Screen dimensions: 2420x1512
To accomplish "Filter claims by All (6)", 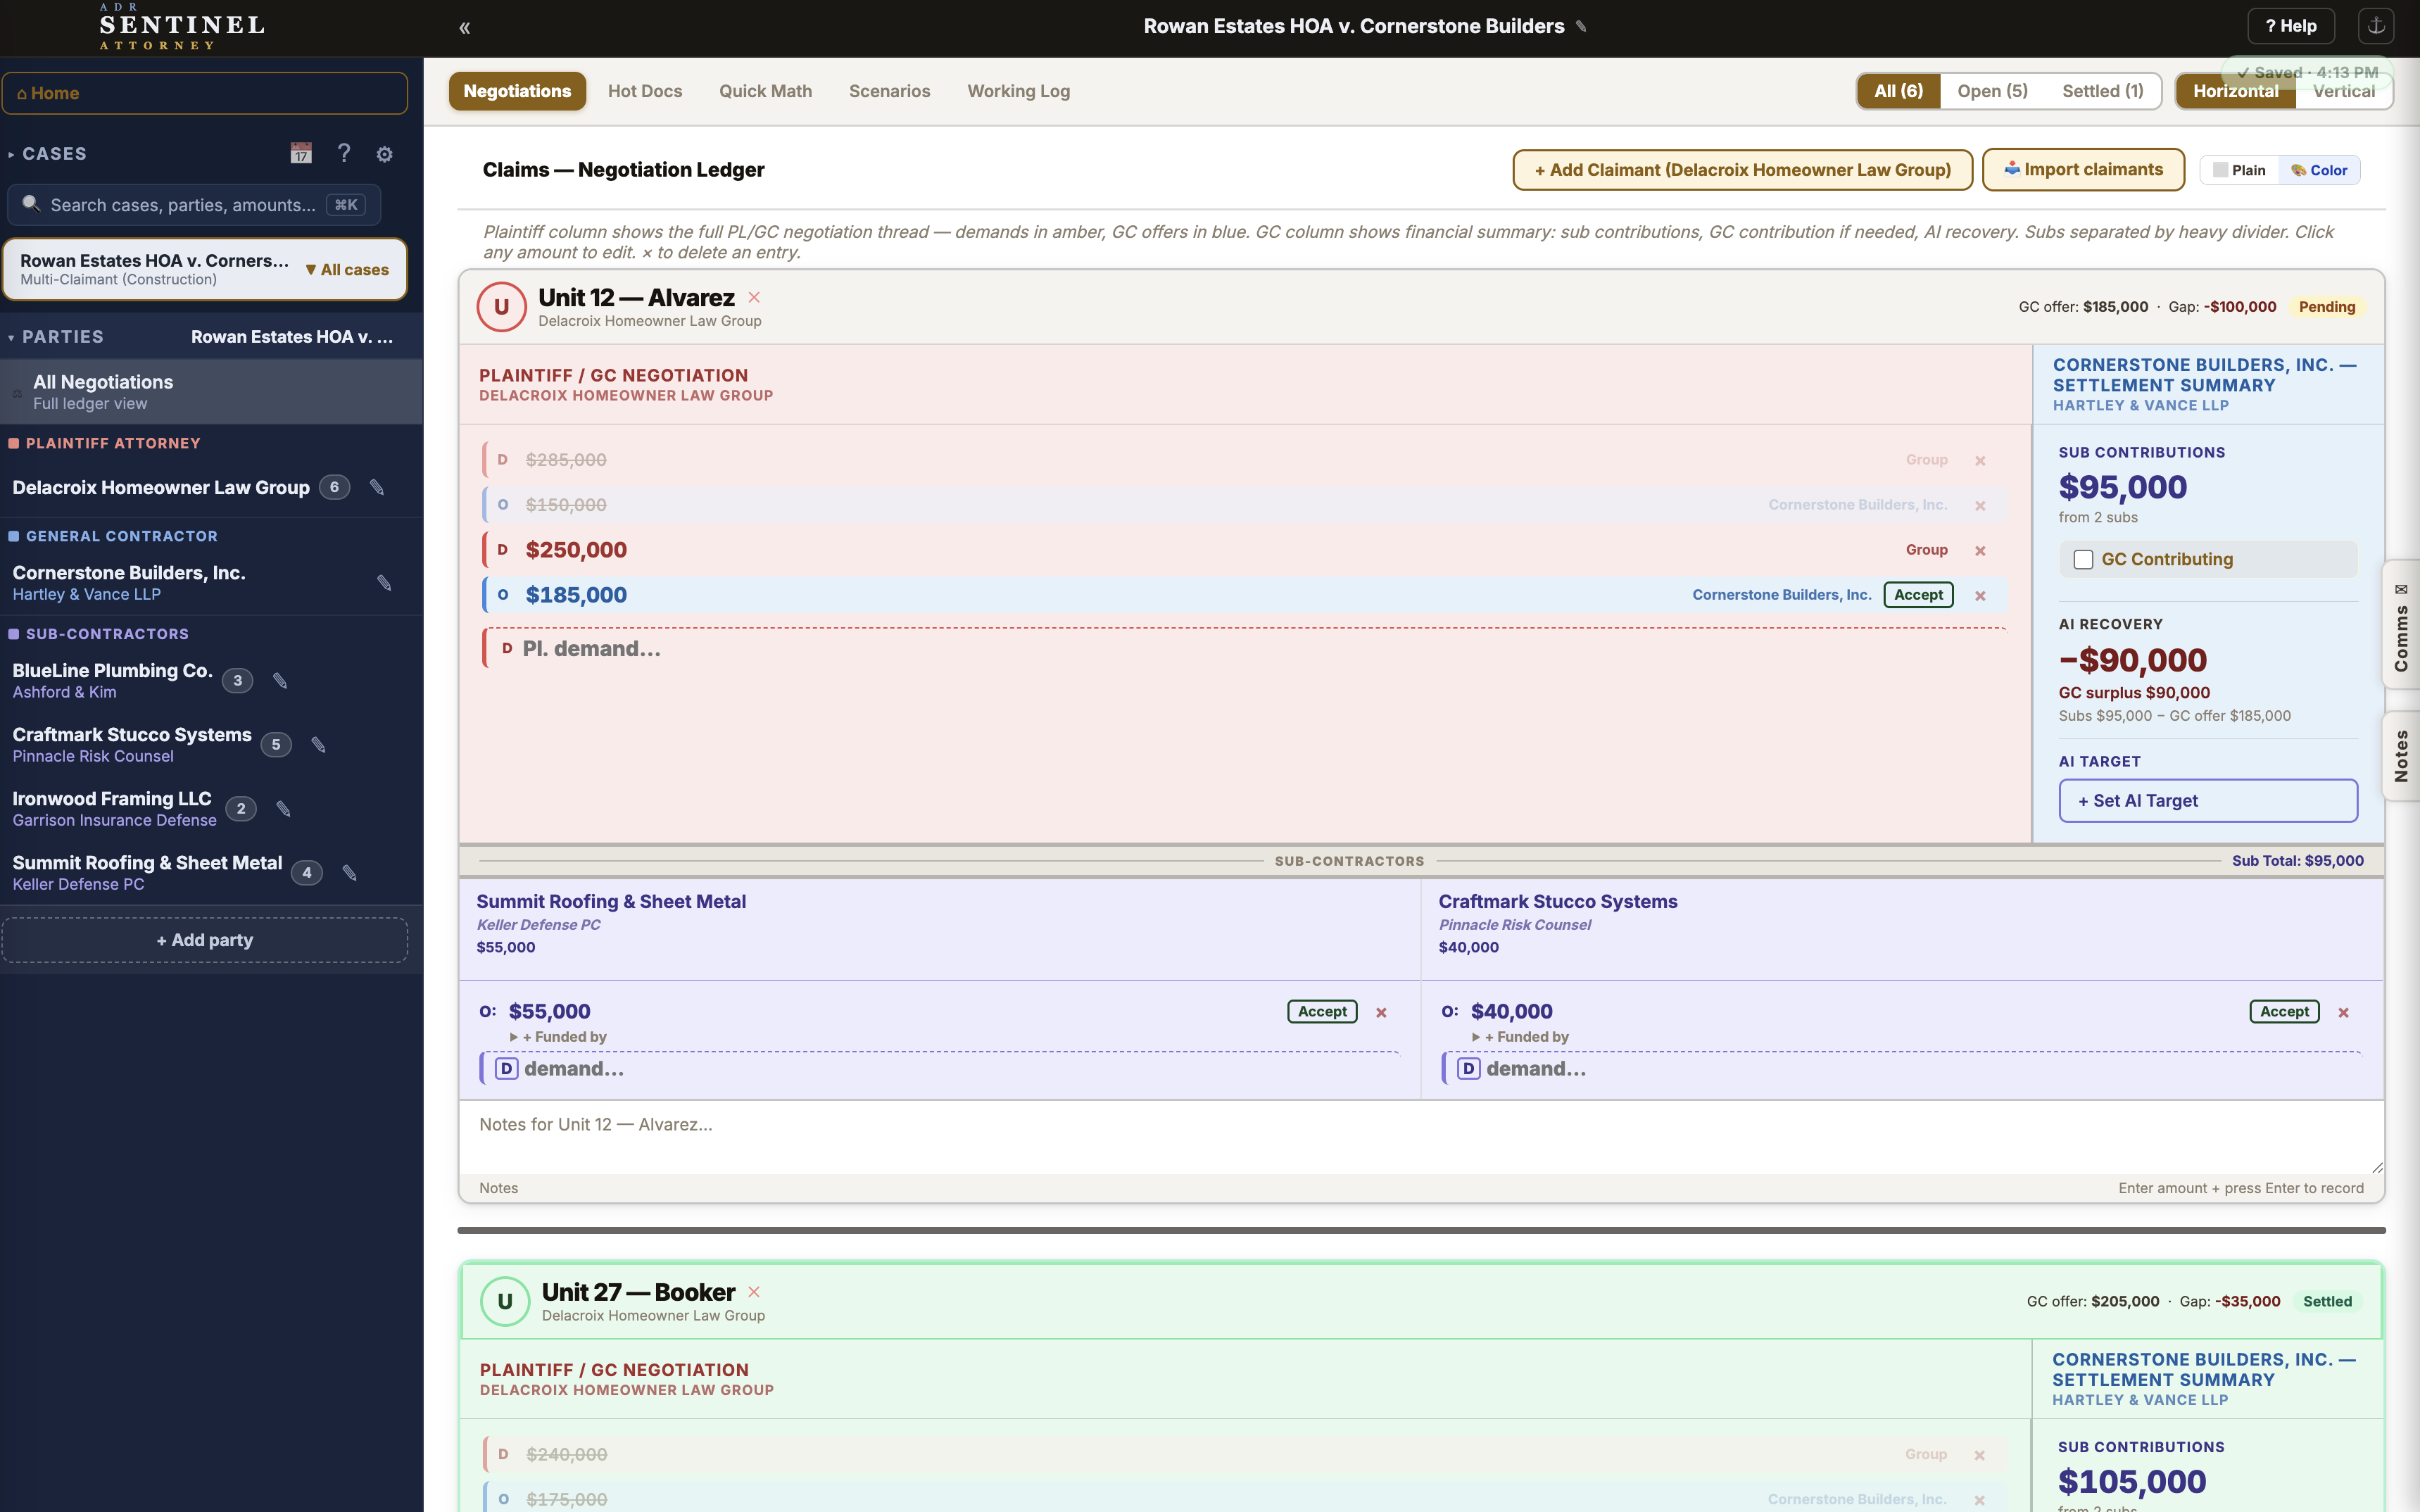I will (1898, 91).
